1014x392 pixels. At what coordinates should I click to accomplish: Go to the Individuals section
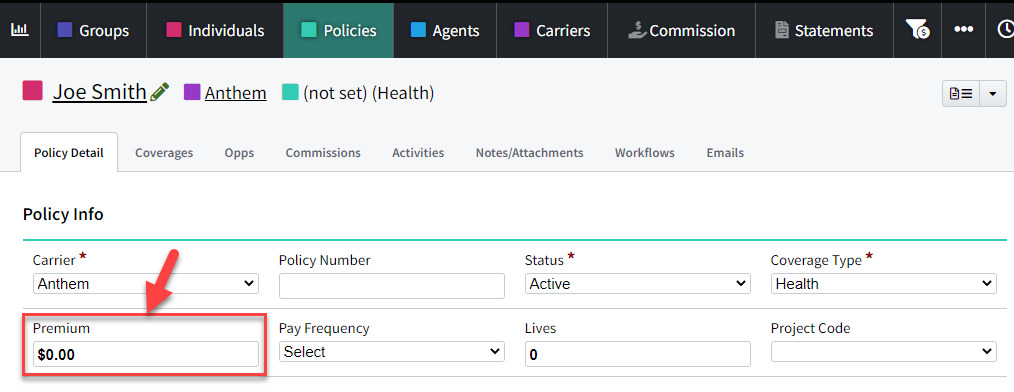click(x=215, y=30)
